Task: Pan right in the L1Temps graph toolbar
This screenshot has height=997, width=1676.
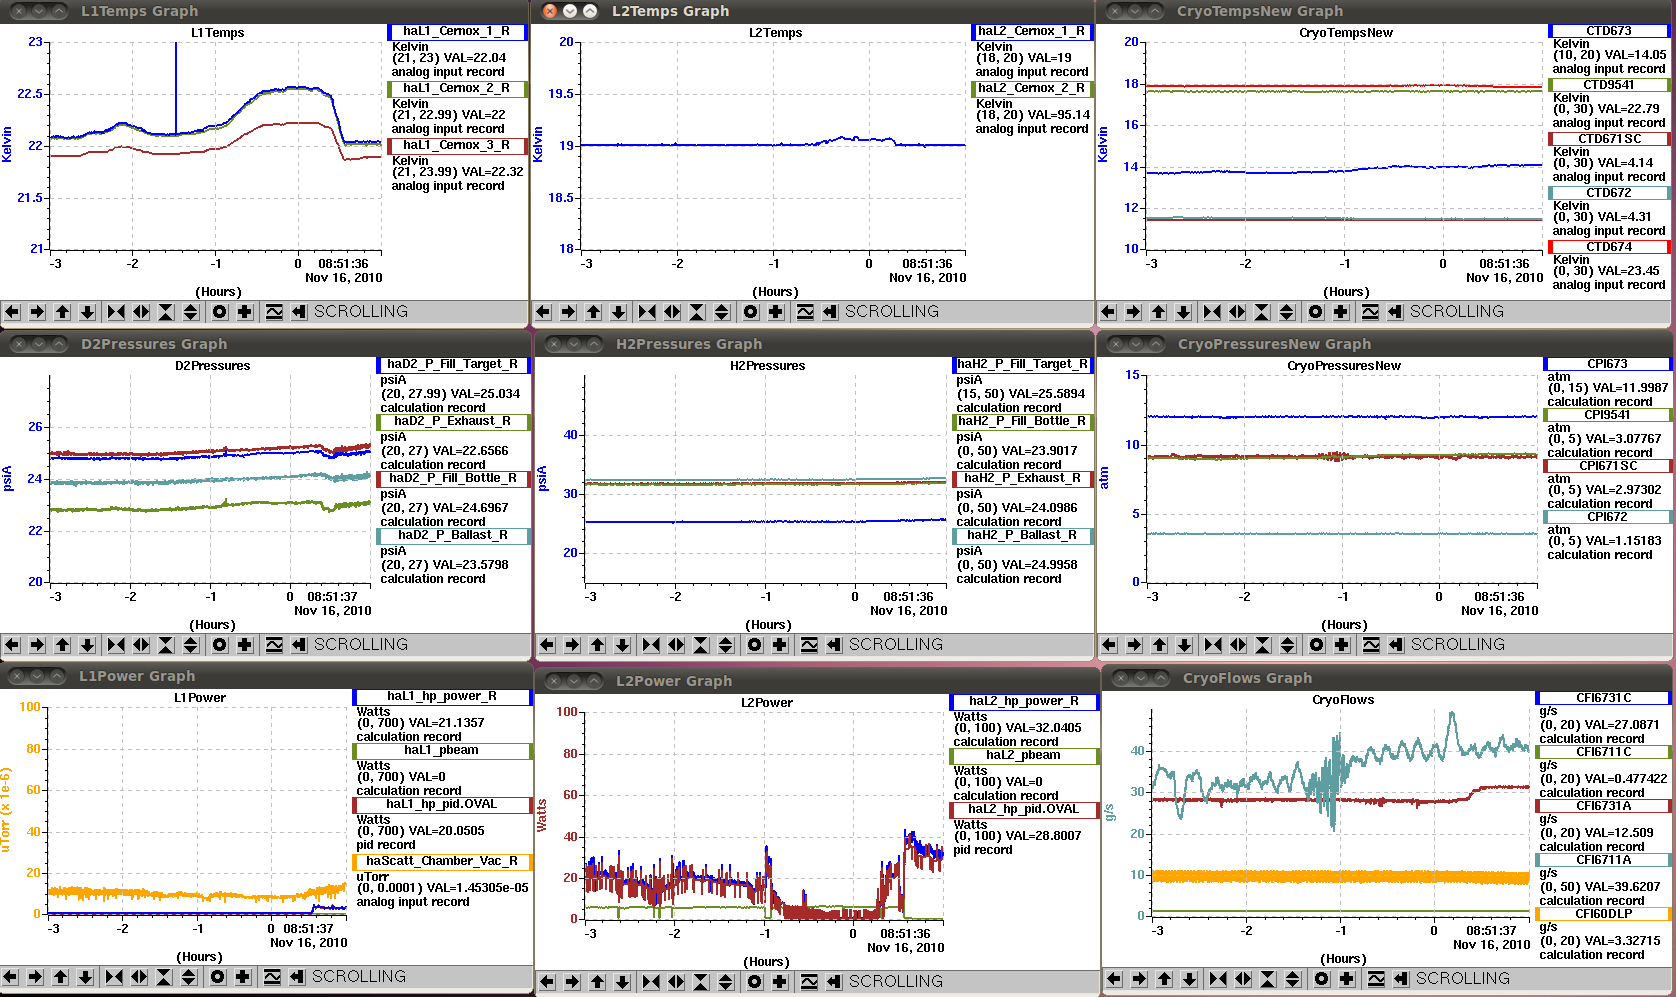Action: click(37, 312)
